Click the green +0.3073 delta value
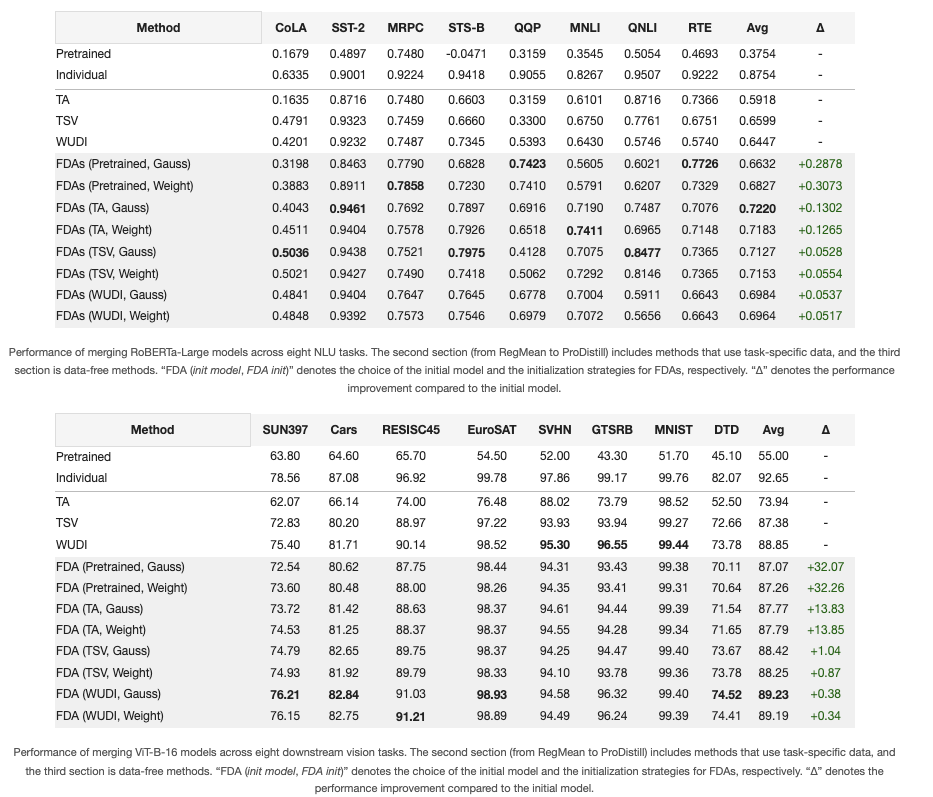933x797 pixels. coord(820,186)
